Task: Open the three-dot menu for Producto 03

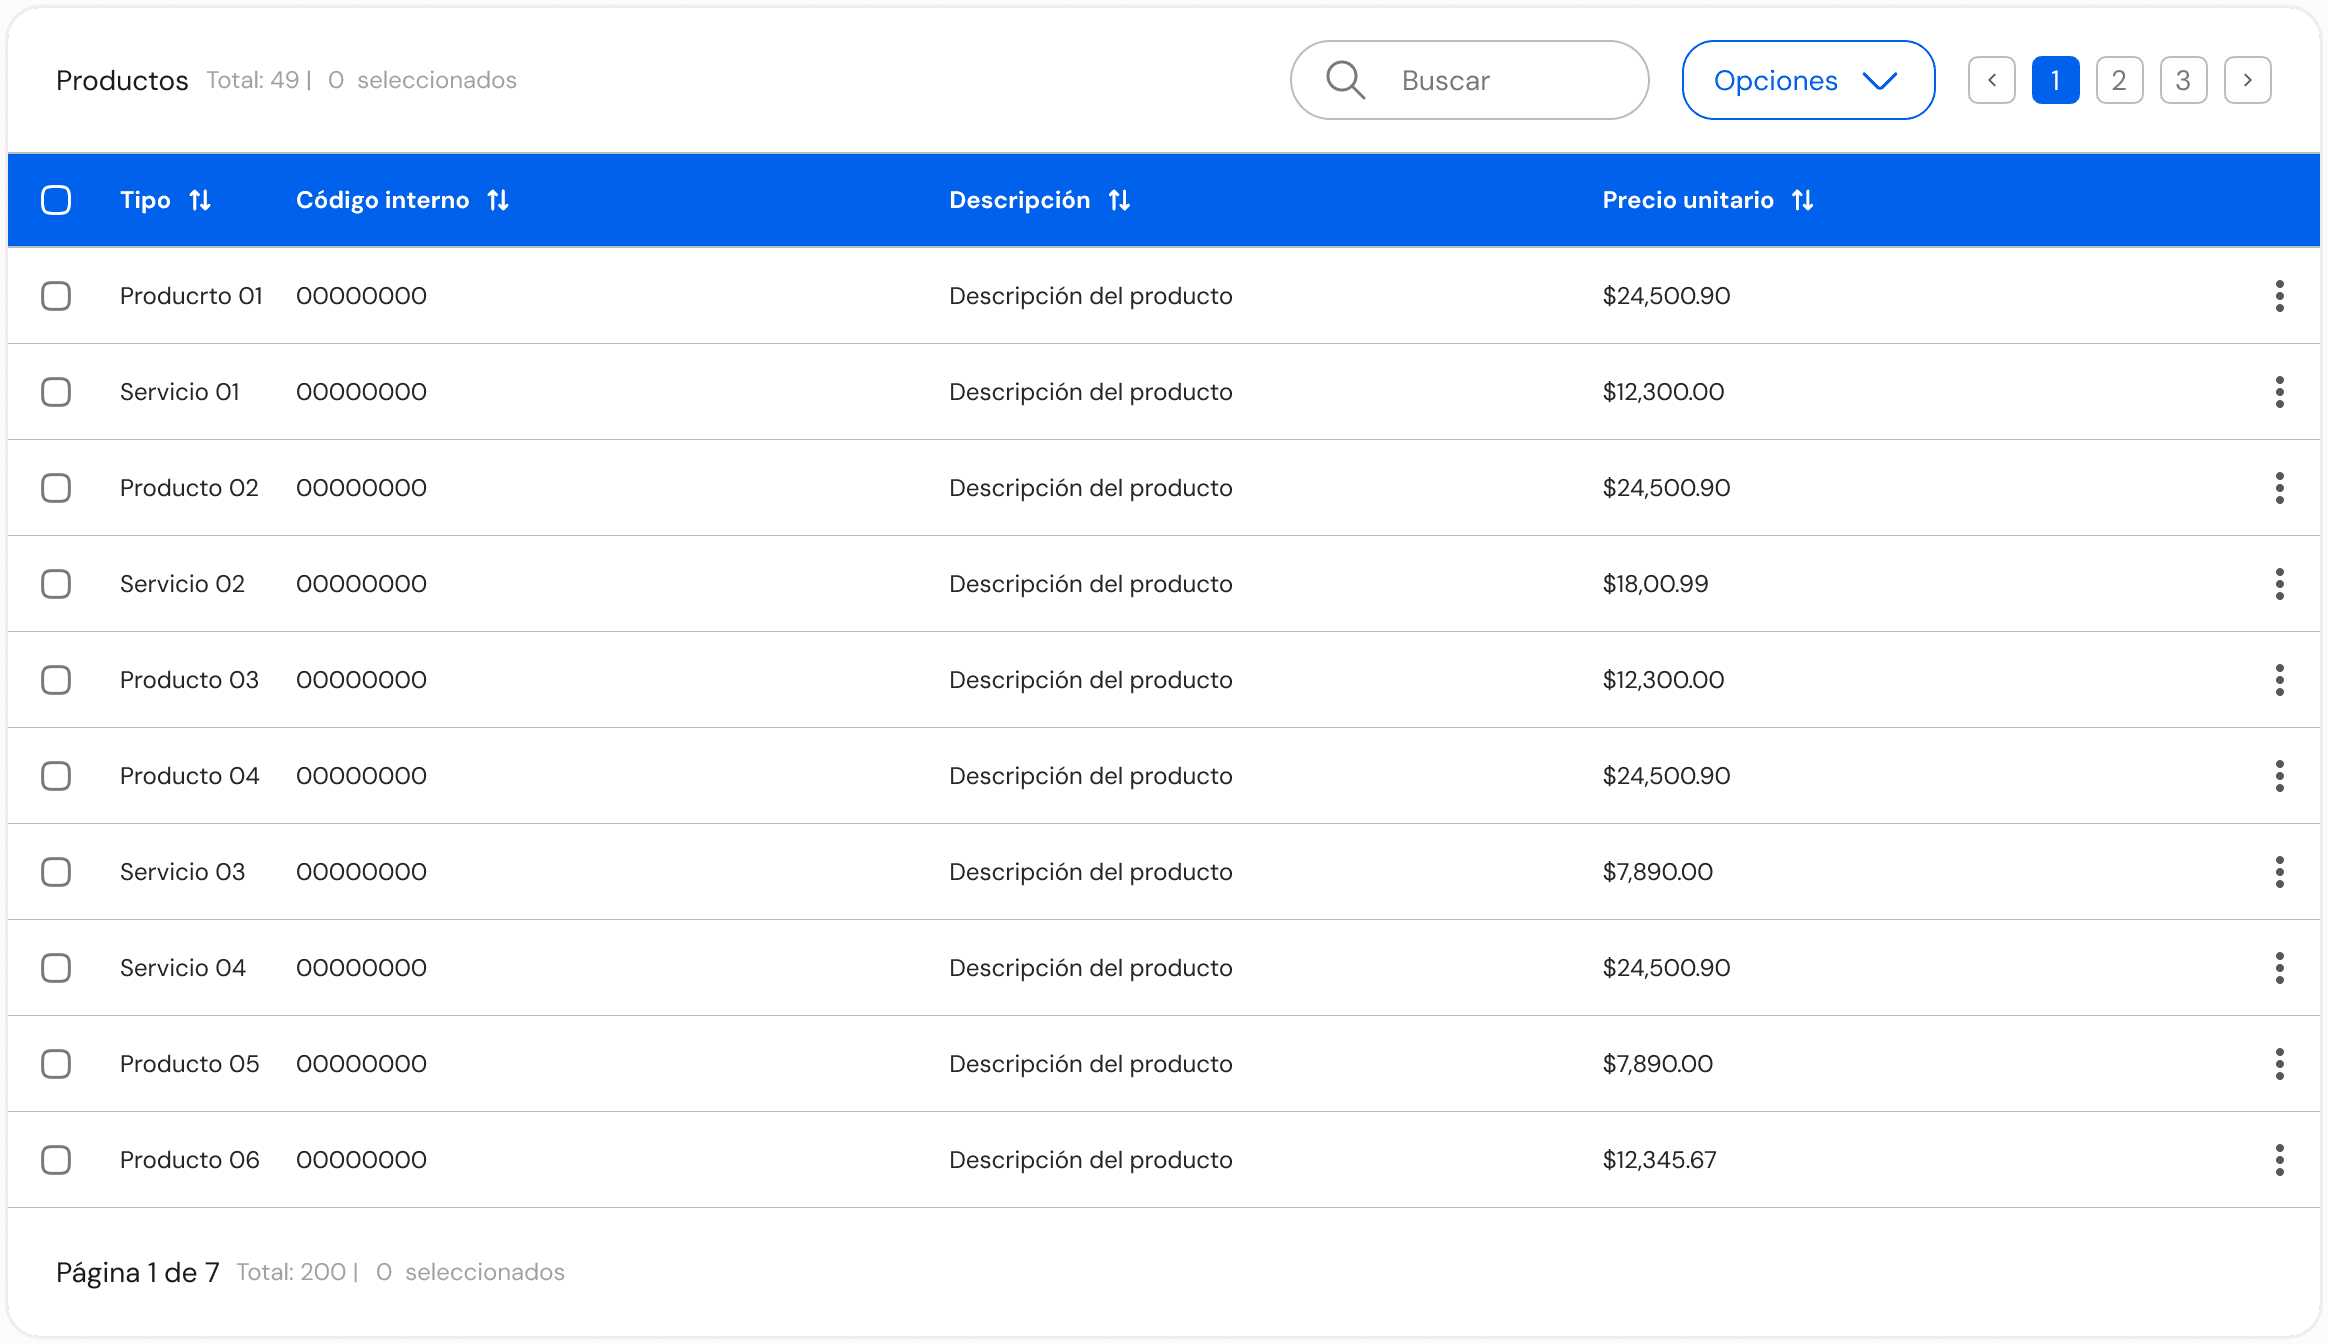Action: [2280, 680]
